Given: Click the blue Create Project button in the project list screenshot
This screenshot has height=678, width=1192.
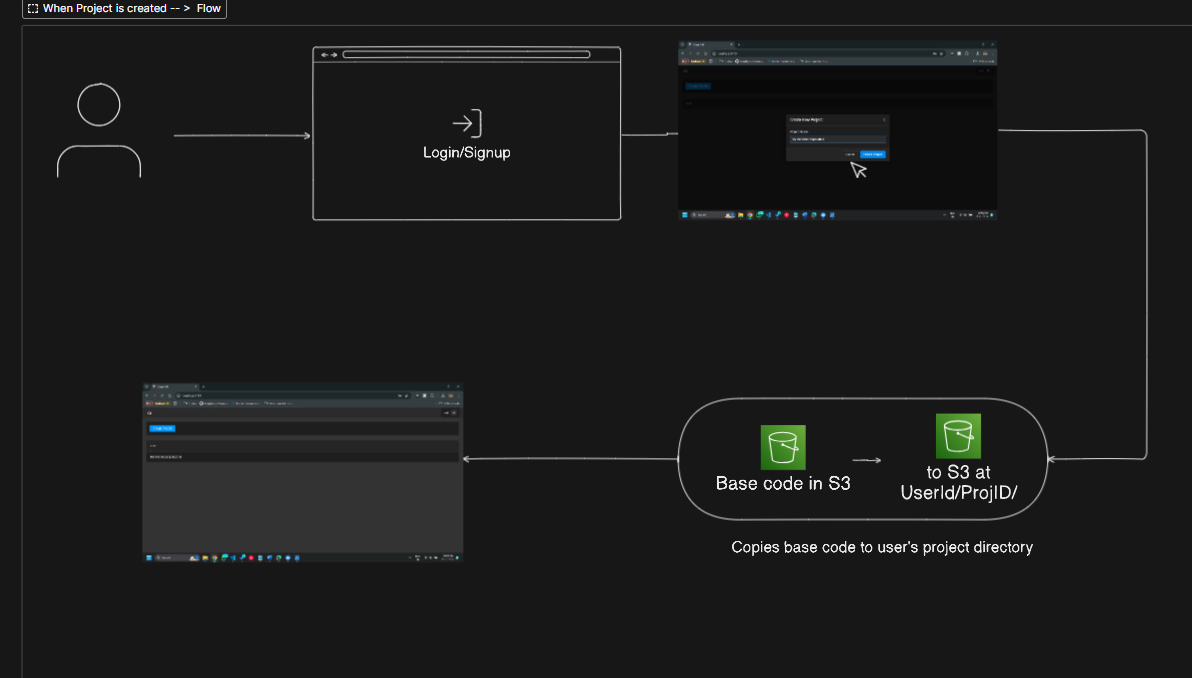Looking at the screenshot, I should (x=162, y=429).
